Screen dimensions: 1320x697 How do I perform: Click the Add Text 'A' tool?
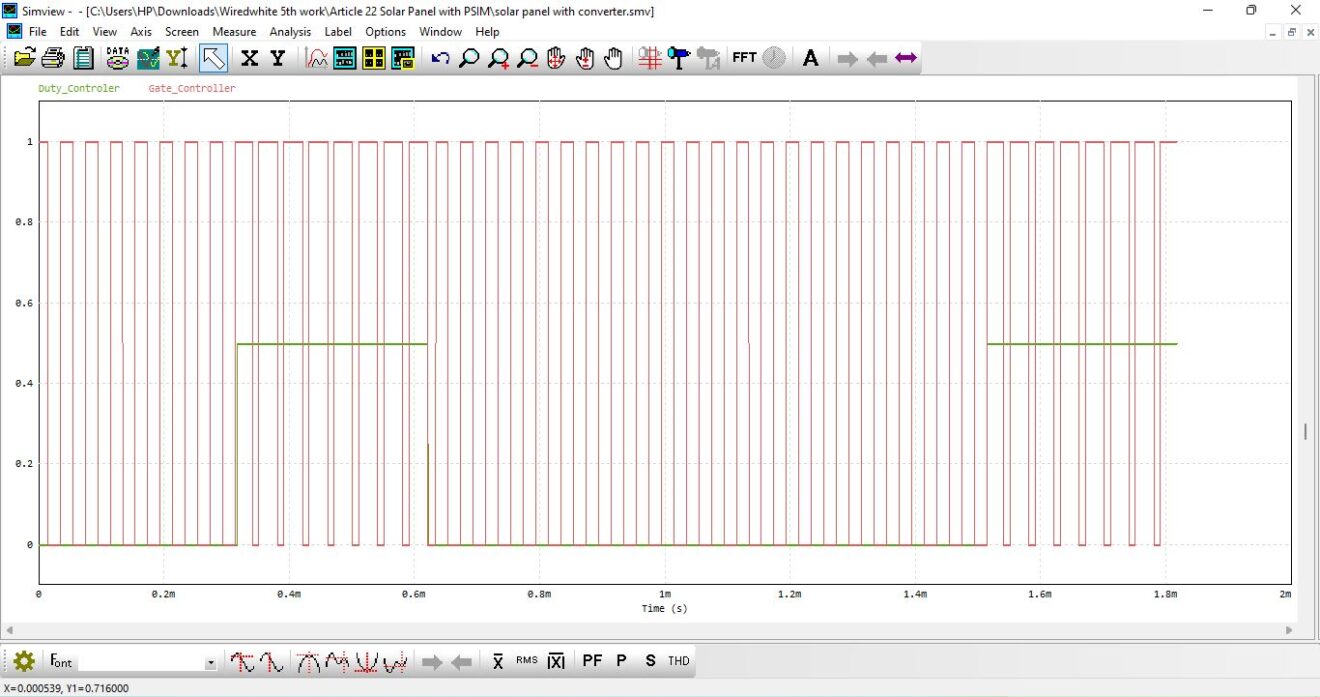tap(810, 57)
